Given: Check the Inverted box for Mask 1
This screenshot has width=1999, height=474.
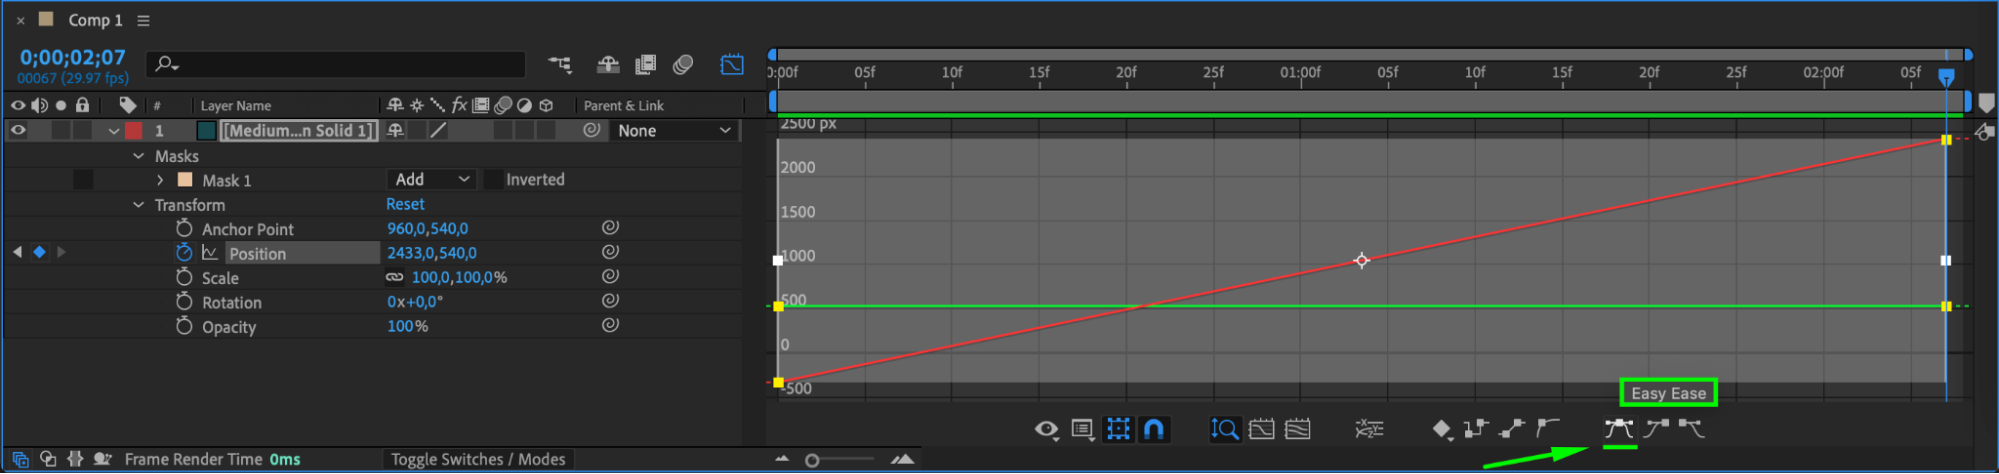Looking at the screenshot, I should tap(493, 179).
